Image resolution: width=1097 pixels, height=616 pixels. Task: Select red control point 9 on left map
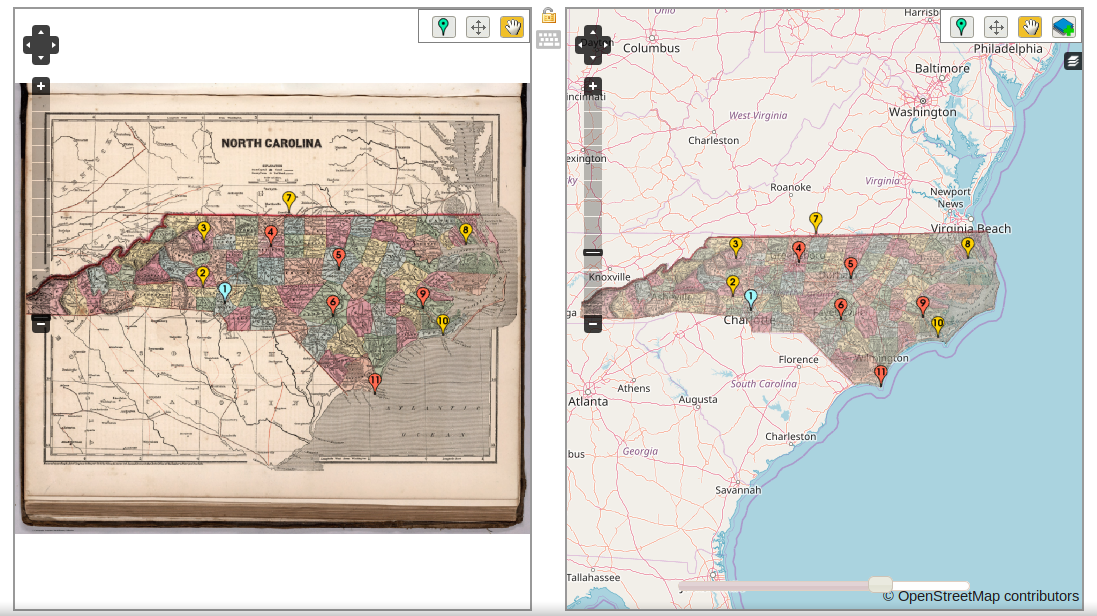pyautogui.click(x=423, y=296)
